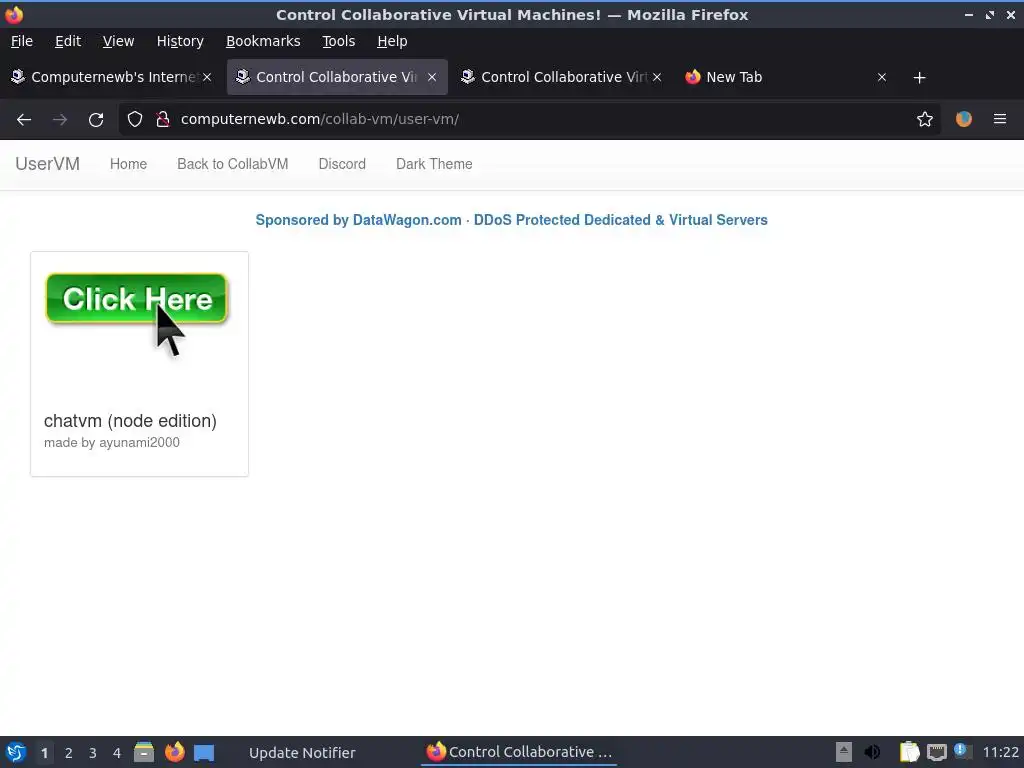Open the DataWagon.com sponsor link
Viewport: 1024px width, 768px height.
511,220
